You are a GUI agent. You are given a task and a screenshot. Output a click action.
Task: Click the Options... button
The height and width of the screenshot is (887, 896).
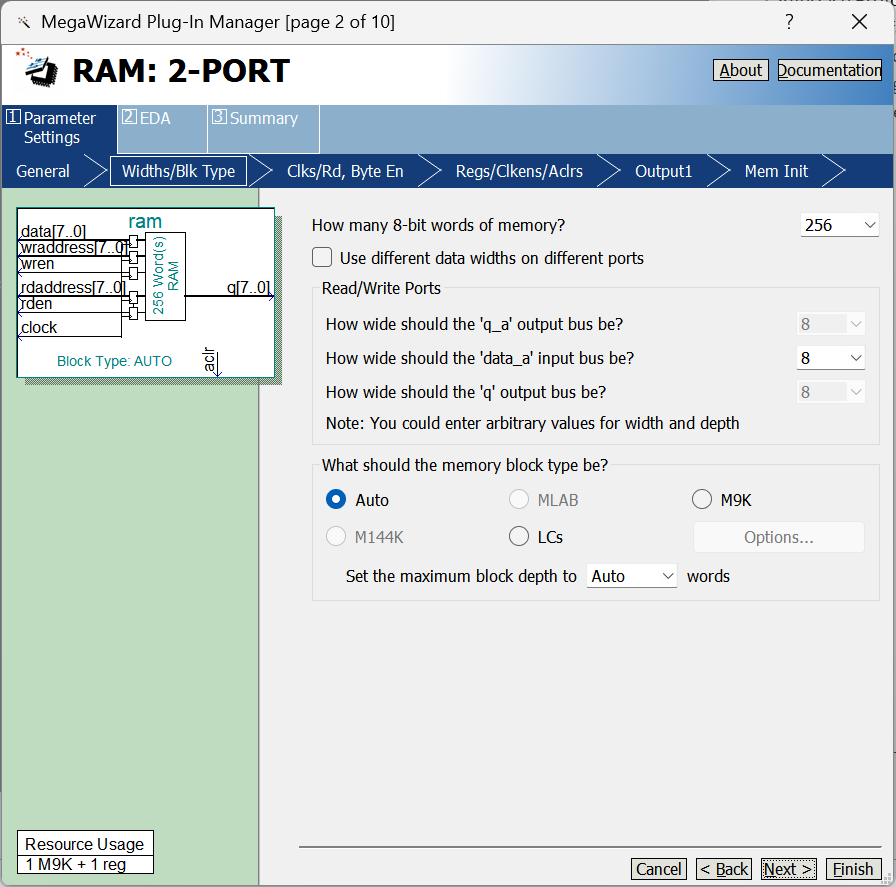click(778, 537)
